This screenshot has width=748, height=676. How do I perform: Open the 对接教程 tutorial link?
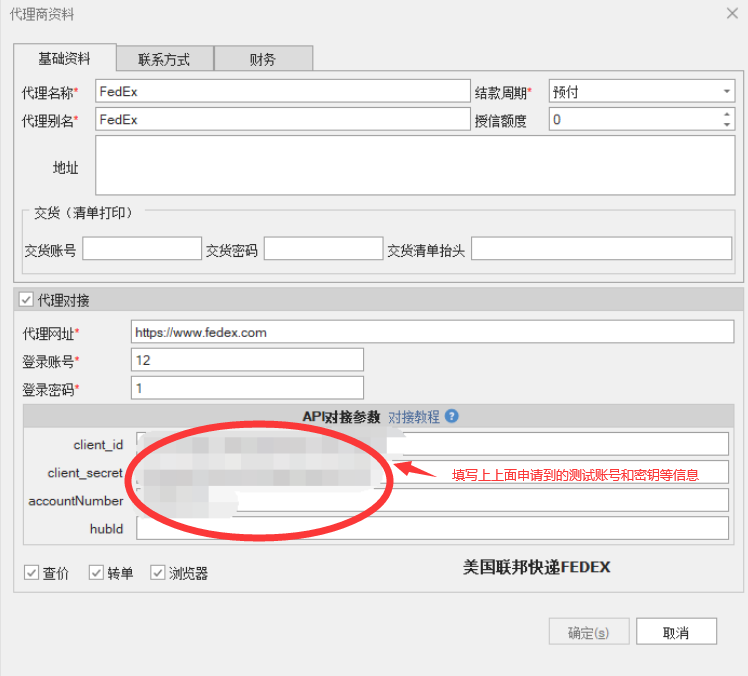(x=414, y=416)
